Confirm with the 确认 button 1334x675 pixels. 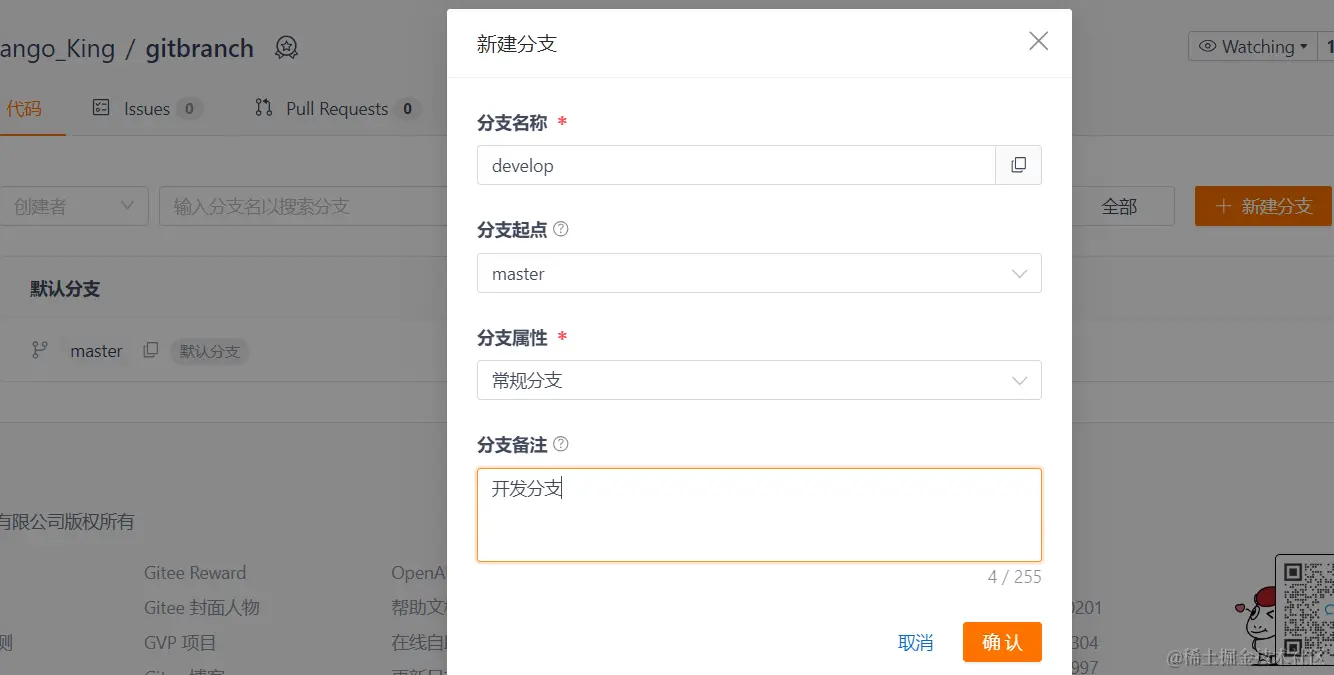coord(1002,642)
